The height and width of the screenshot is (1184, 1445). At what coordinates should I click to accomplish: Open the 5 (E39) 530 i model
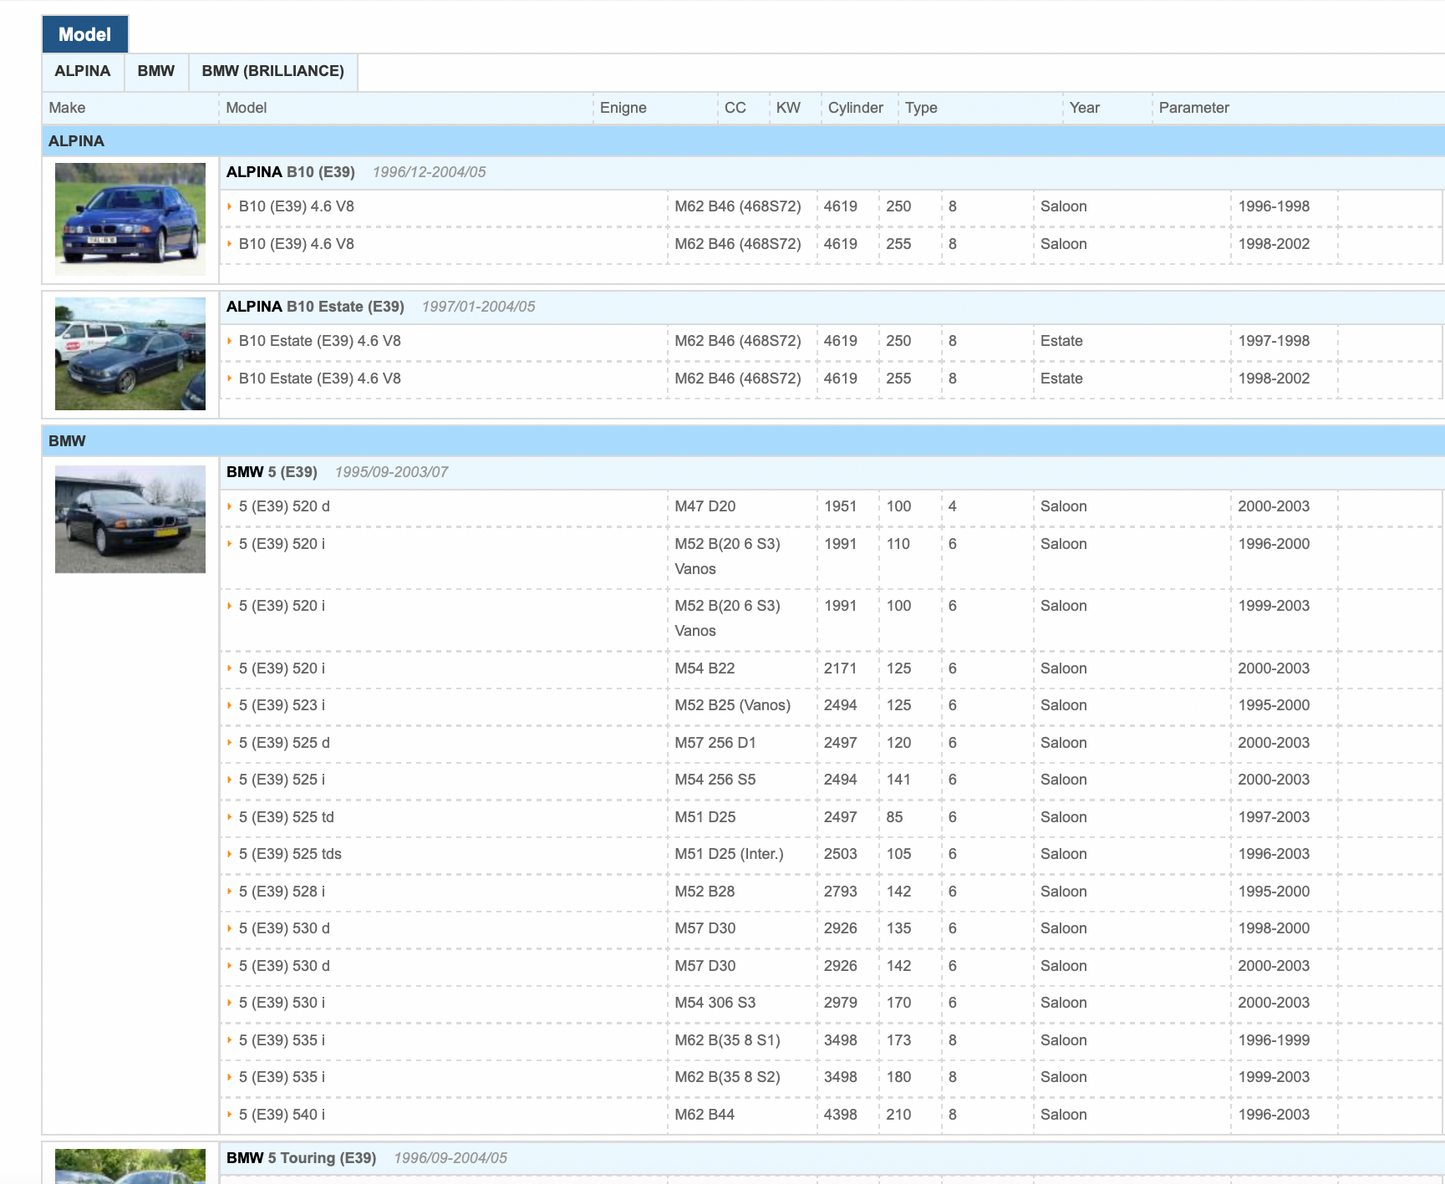(282, 1003)
